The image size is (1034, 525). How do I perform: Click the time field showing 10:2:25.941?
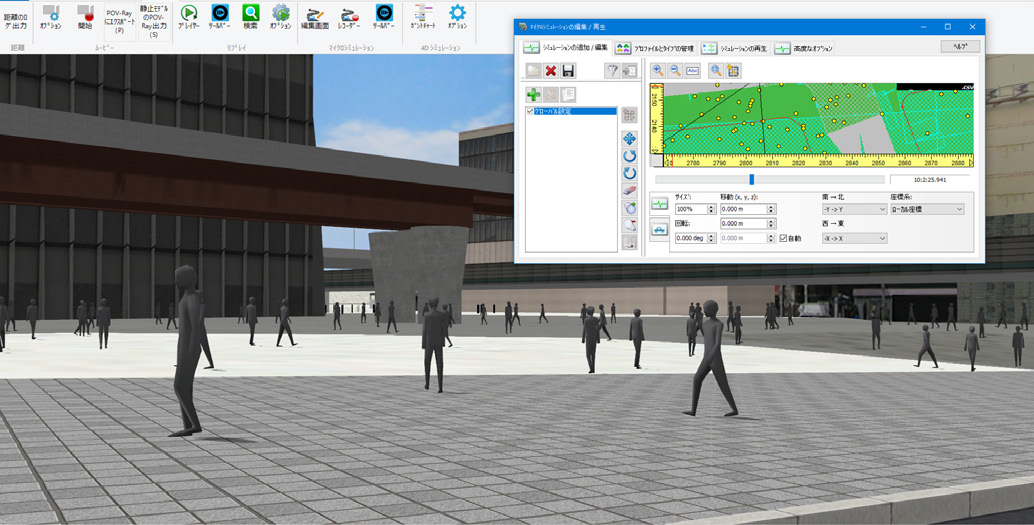coord(930,179)
